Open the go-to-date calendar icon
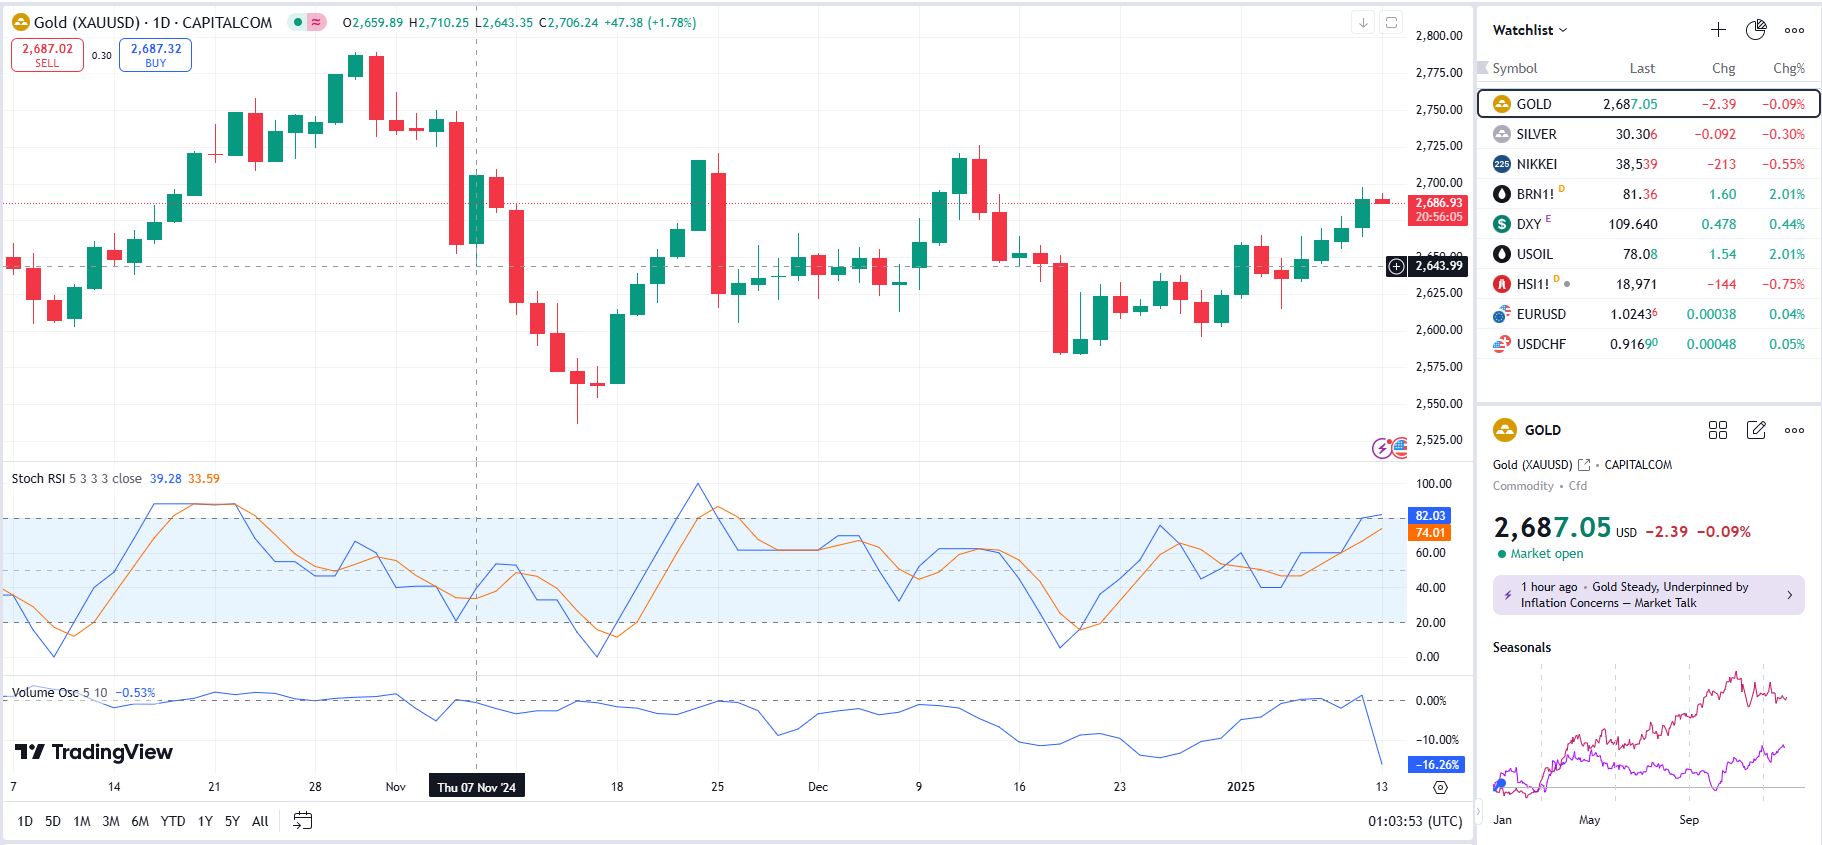This screenshot has height=845, width=1822. 302,821
